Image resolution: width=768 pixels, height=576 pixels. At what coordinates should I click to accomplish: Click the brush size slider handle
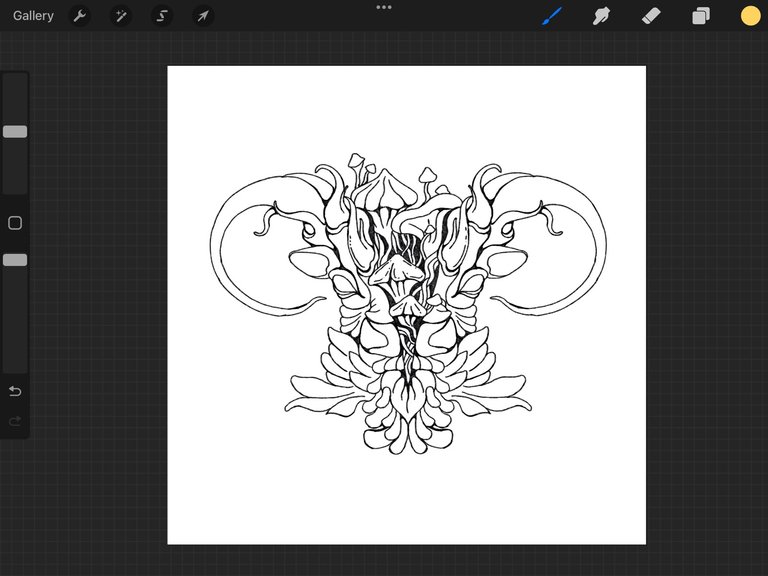click(x=15, y=131)
